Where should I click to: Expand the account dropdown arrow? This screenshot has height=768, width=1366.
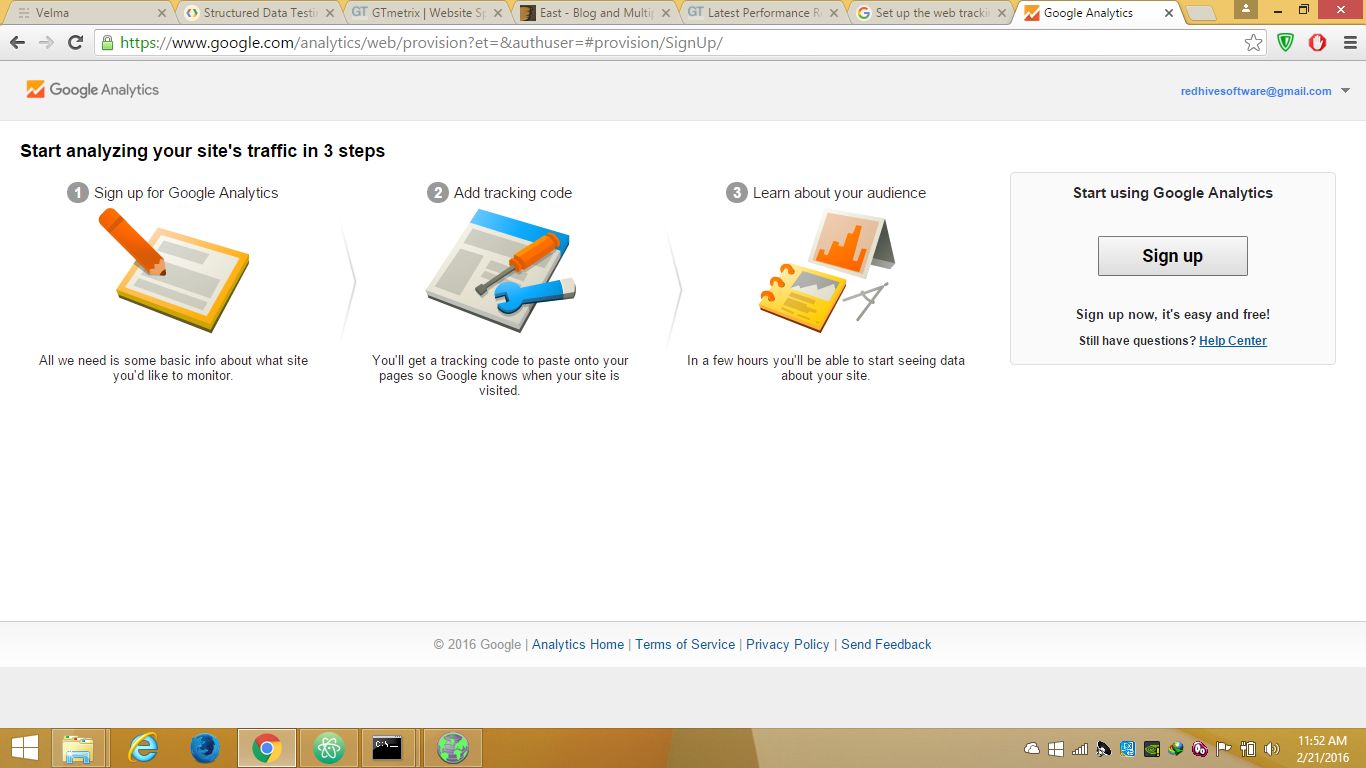pos(1345,91)
